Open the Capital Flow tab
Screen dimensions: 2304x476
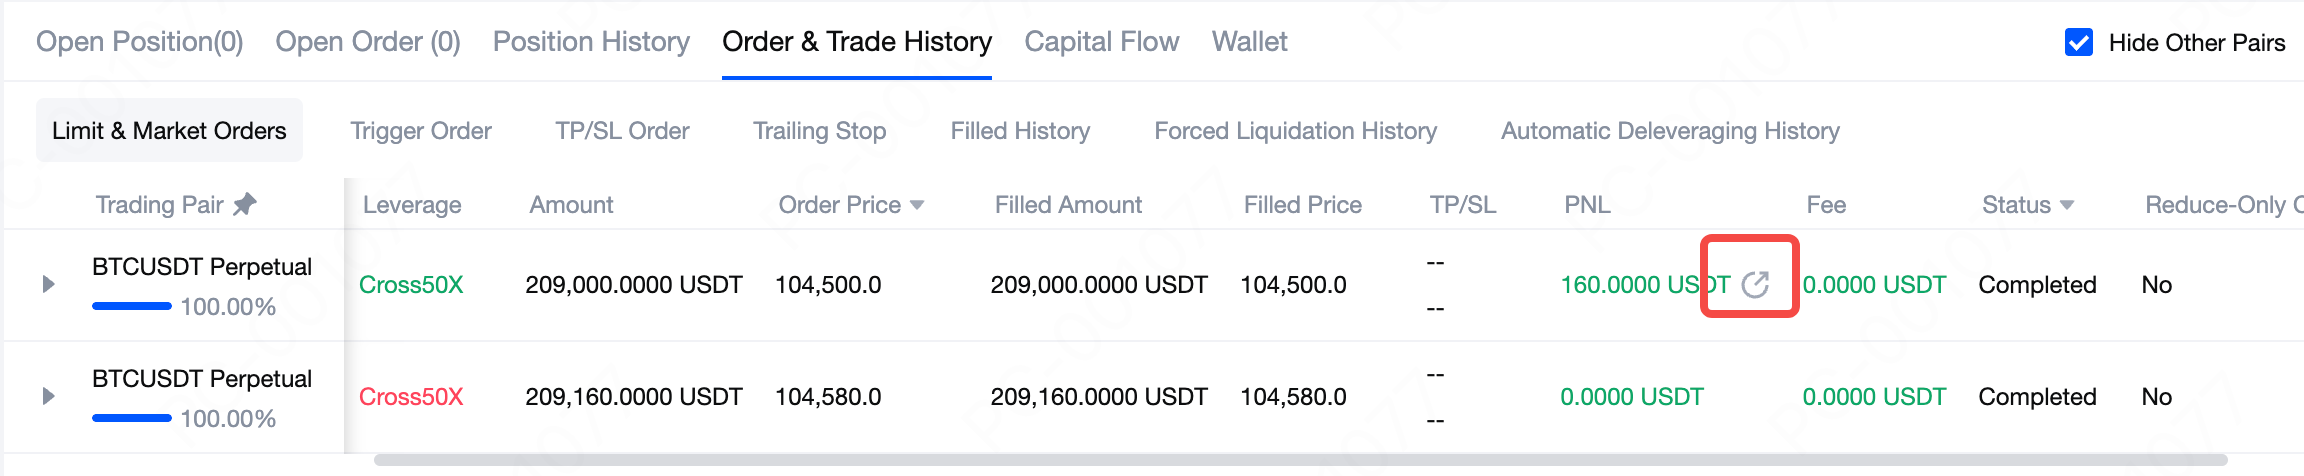click(1101, 42)
